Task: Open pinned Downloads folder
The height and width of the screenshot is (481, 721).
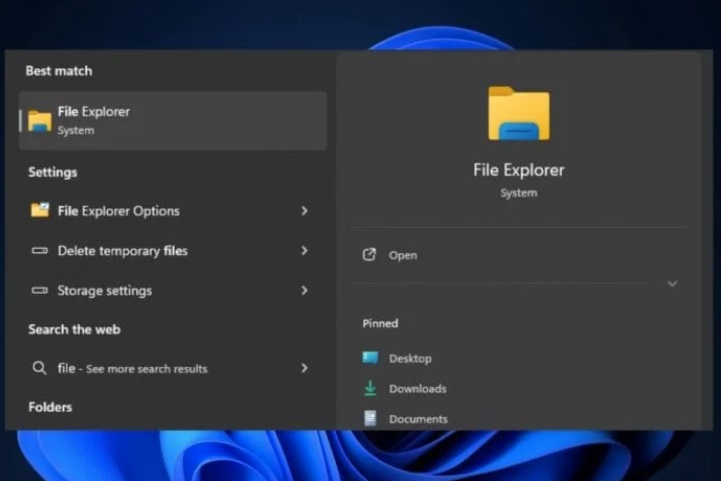Action: [418, 389]
